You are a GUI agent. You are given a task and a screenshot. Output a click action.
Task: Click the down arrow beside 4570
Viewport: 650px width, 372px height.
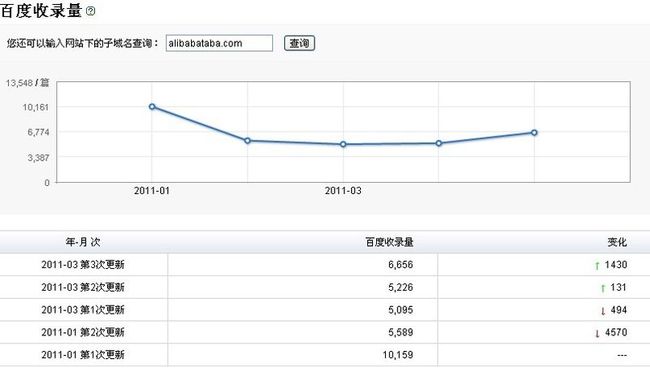597,333
